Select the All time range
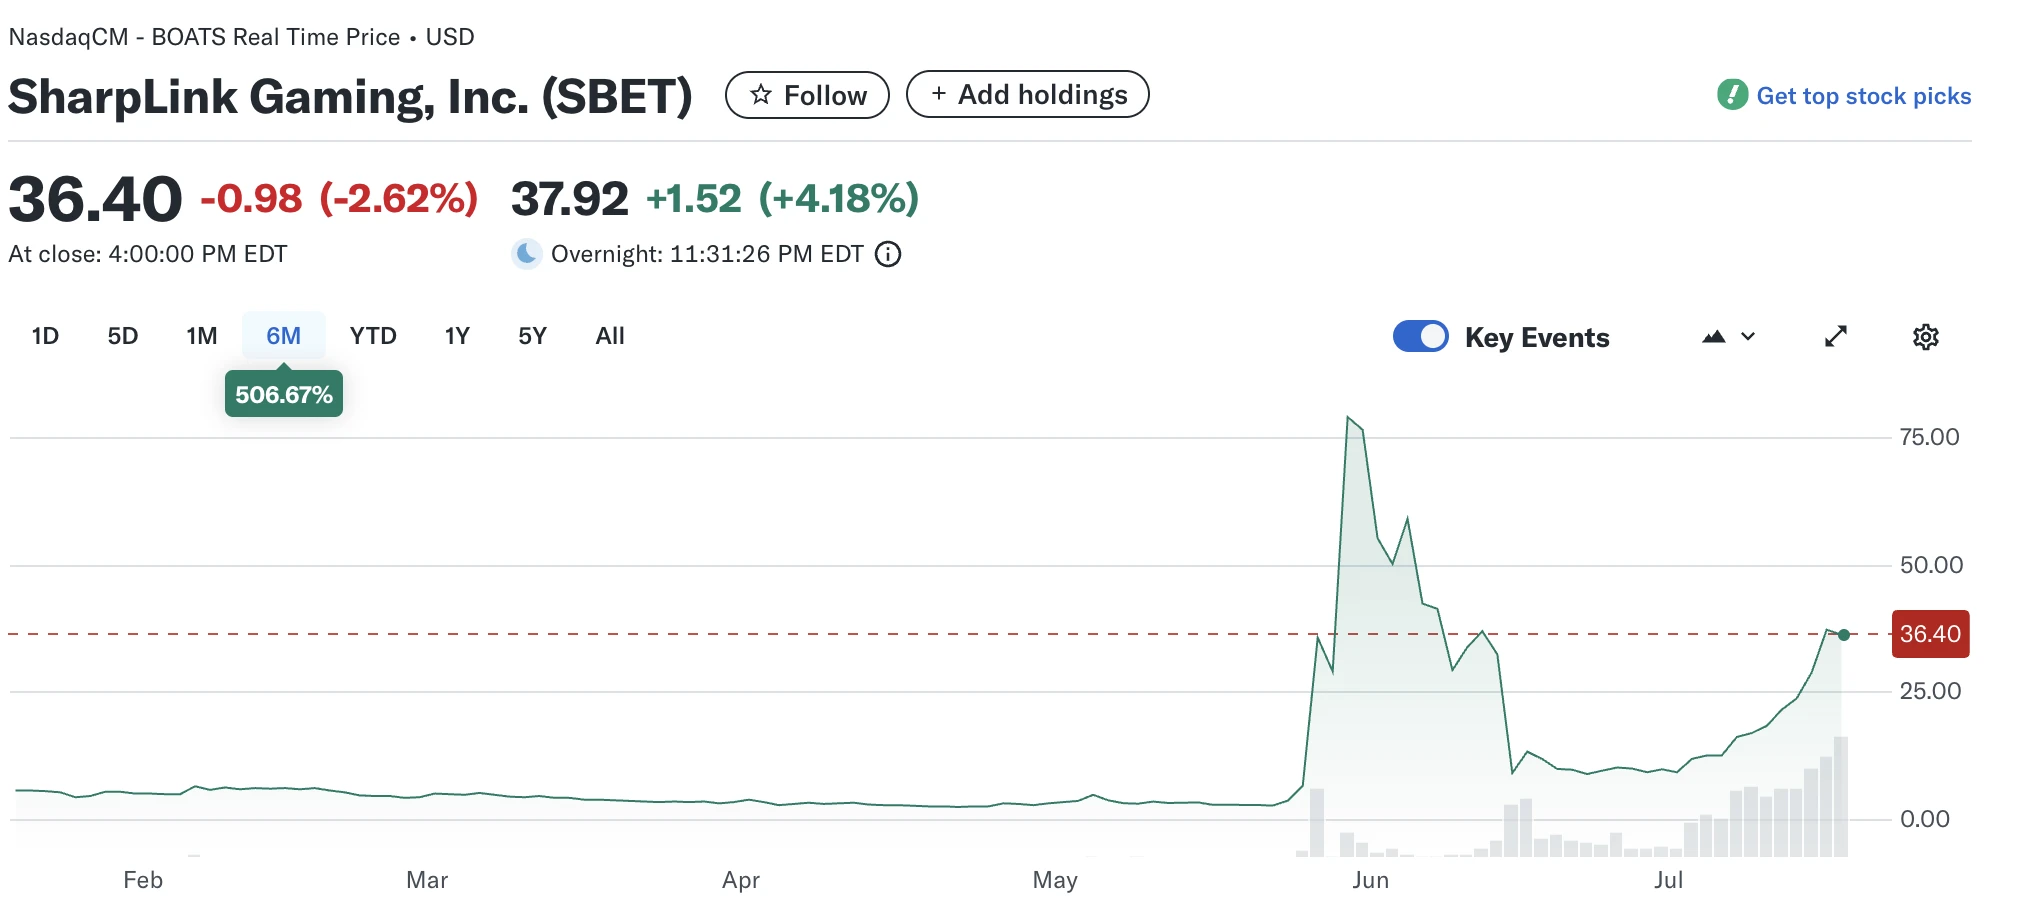This screenshot has width=2018, height=914. (x=610, y=336)
